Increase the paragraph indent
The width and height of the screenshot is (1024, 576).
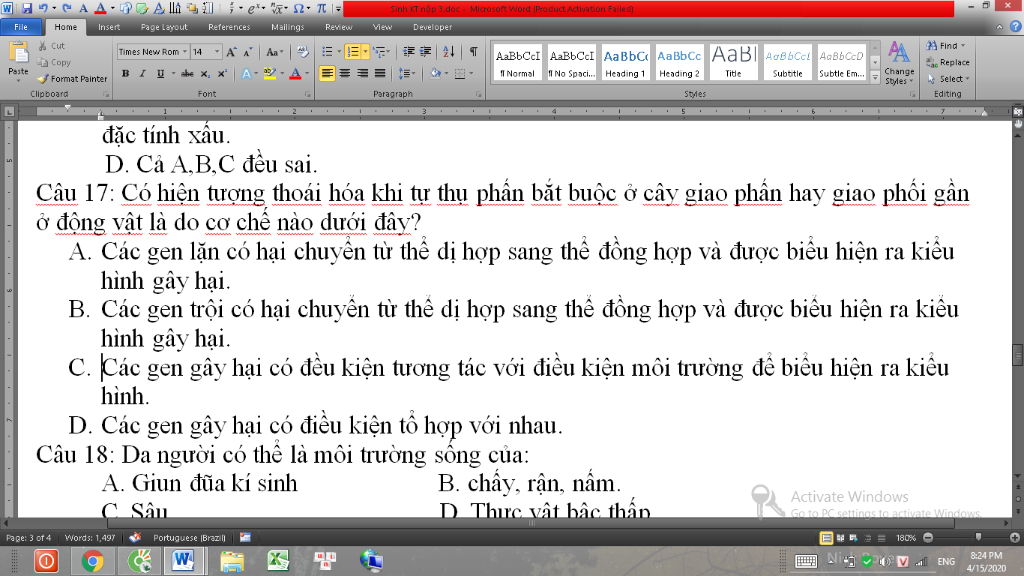[426, 52]
